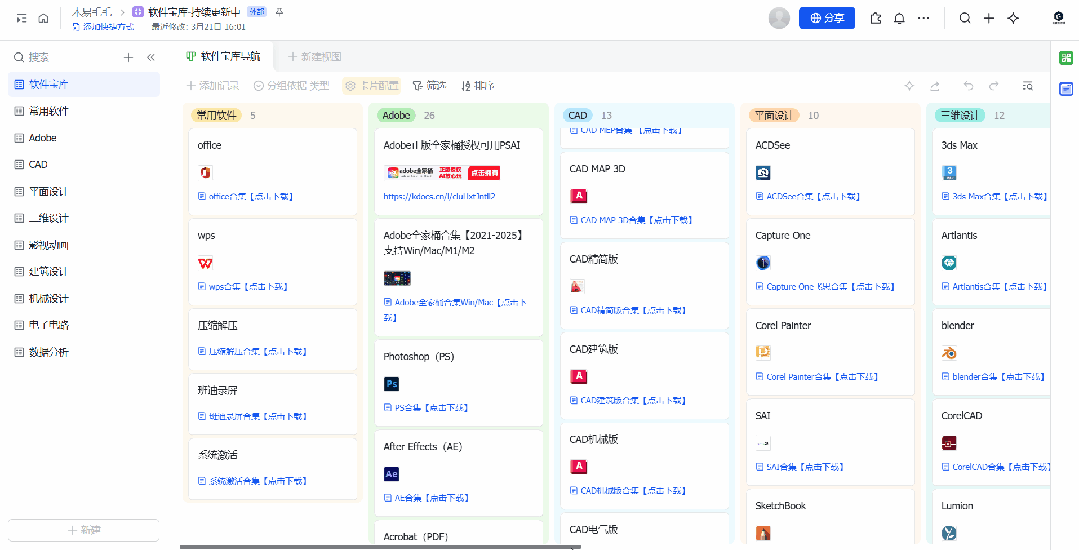Click the Adobe banner image in first Adobe card
Image resolution: width=1079 pixels, height=550 pixels.
pyautogui.click(x=442, y=172)
